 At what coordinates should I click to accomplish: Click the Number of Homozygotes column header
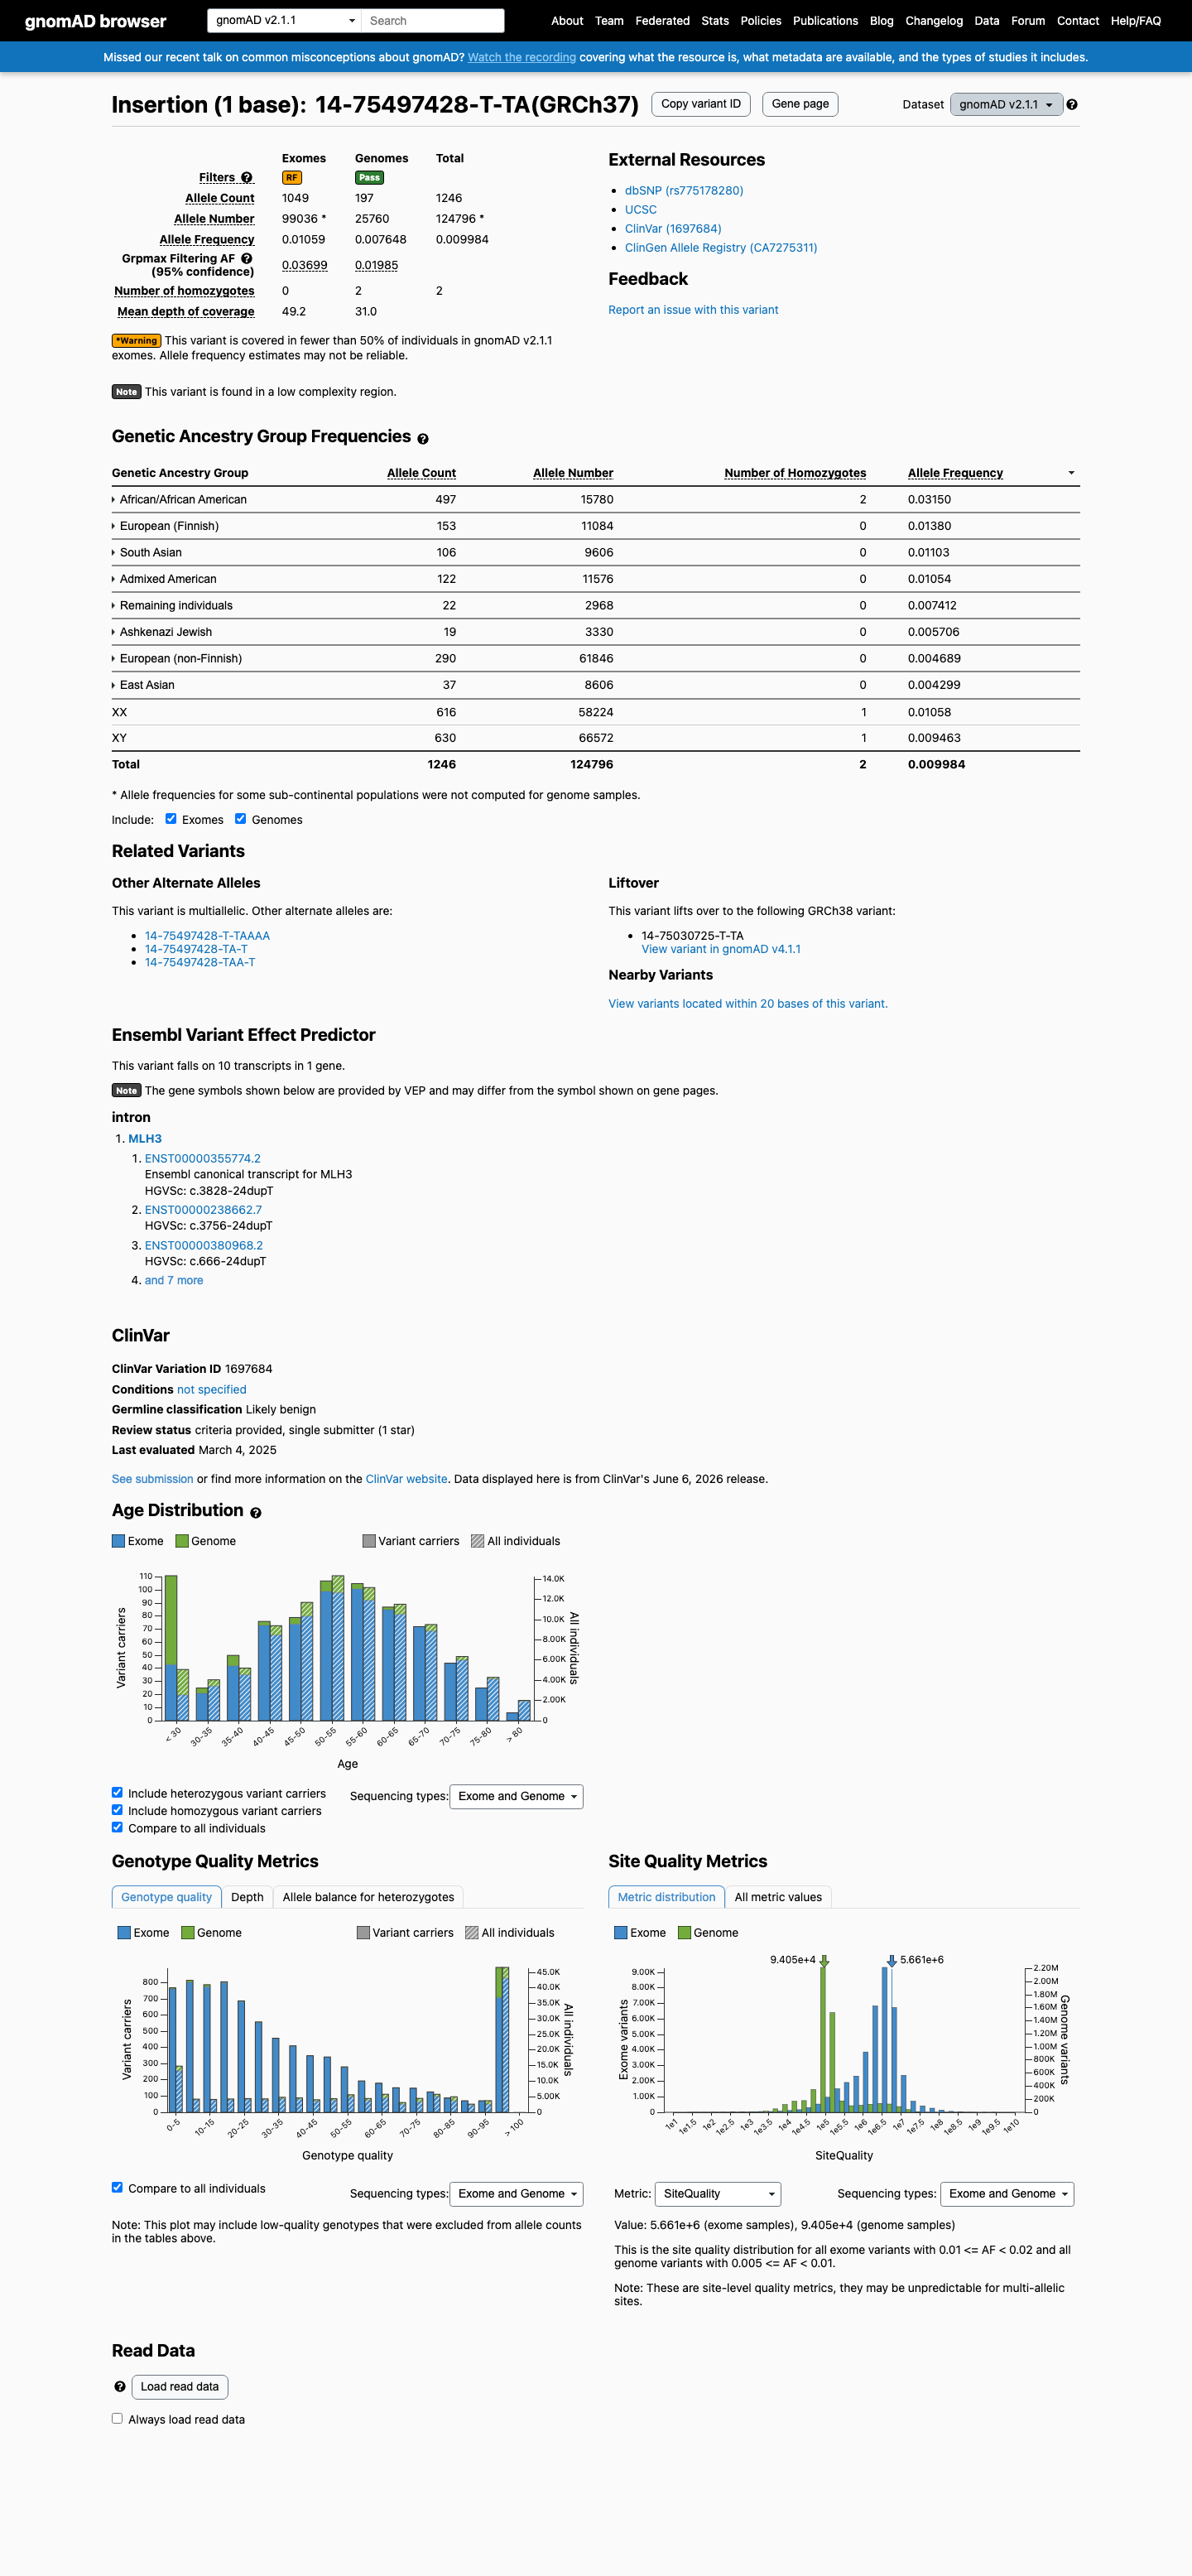click(795, 473)
